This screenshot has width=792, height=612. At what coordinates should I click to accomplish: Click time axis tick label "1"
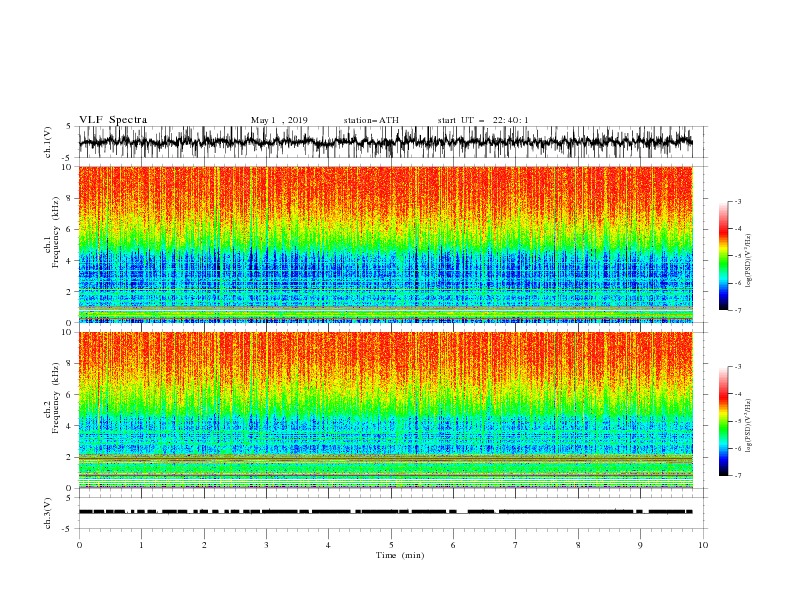pyautogui.click(x=141, y=545)
